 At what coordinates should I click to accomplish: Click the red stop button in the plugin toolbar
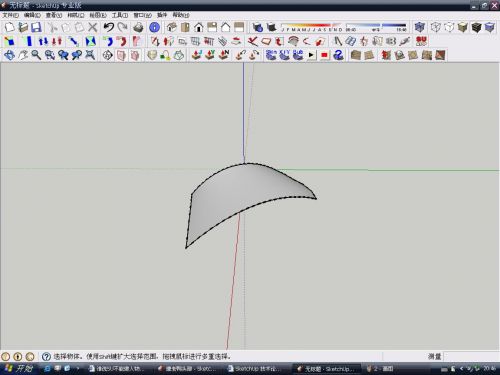point(324,55)
